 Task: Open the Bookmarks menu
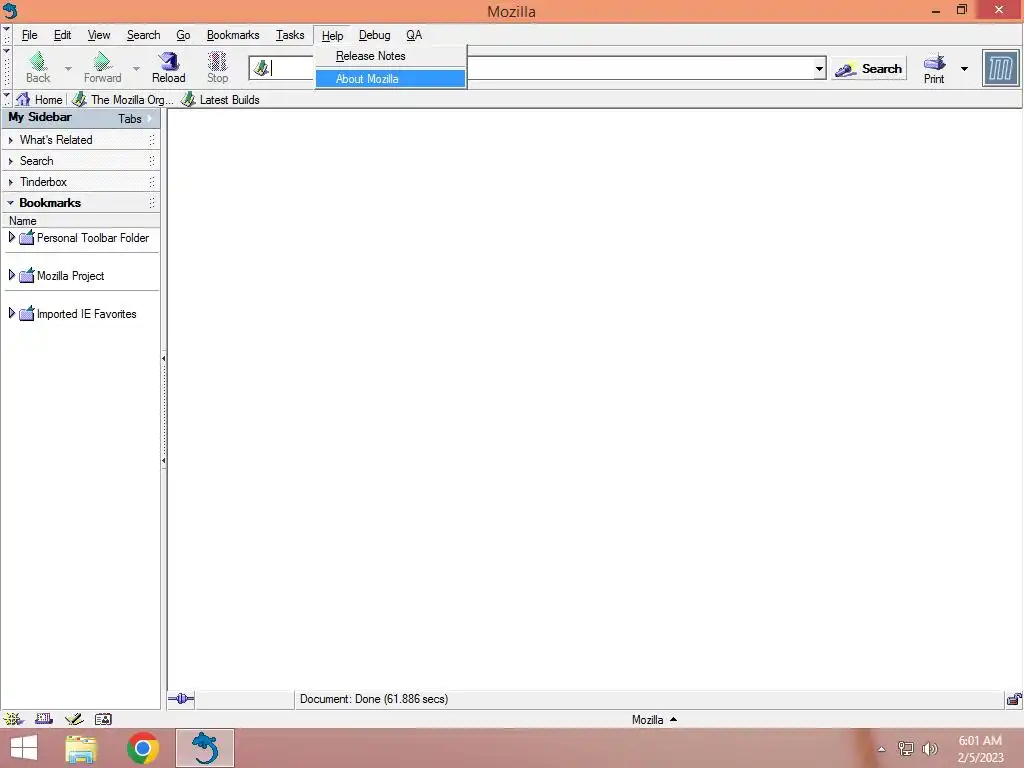coord(232,35)
